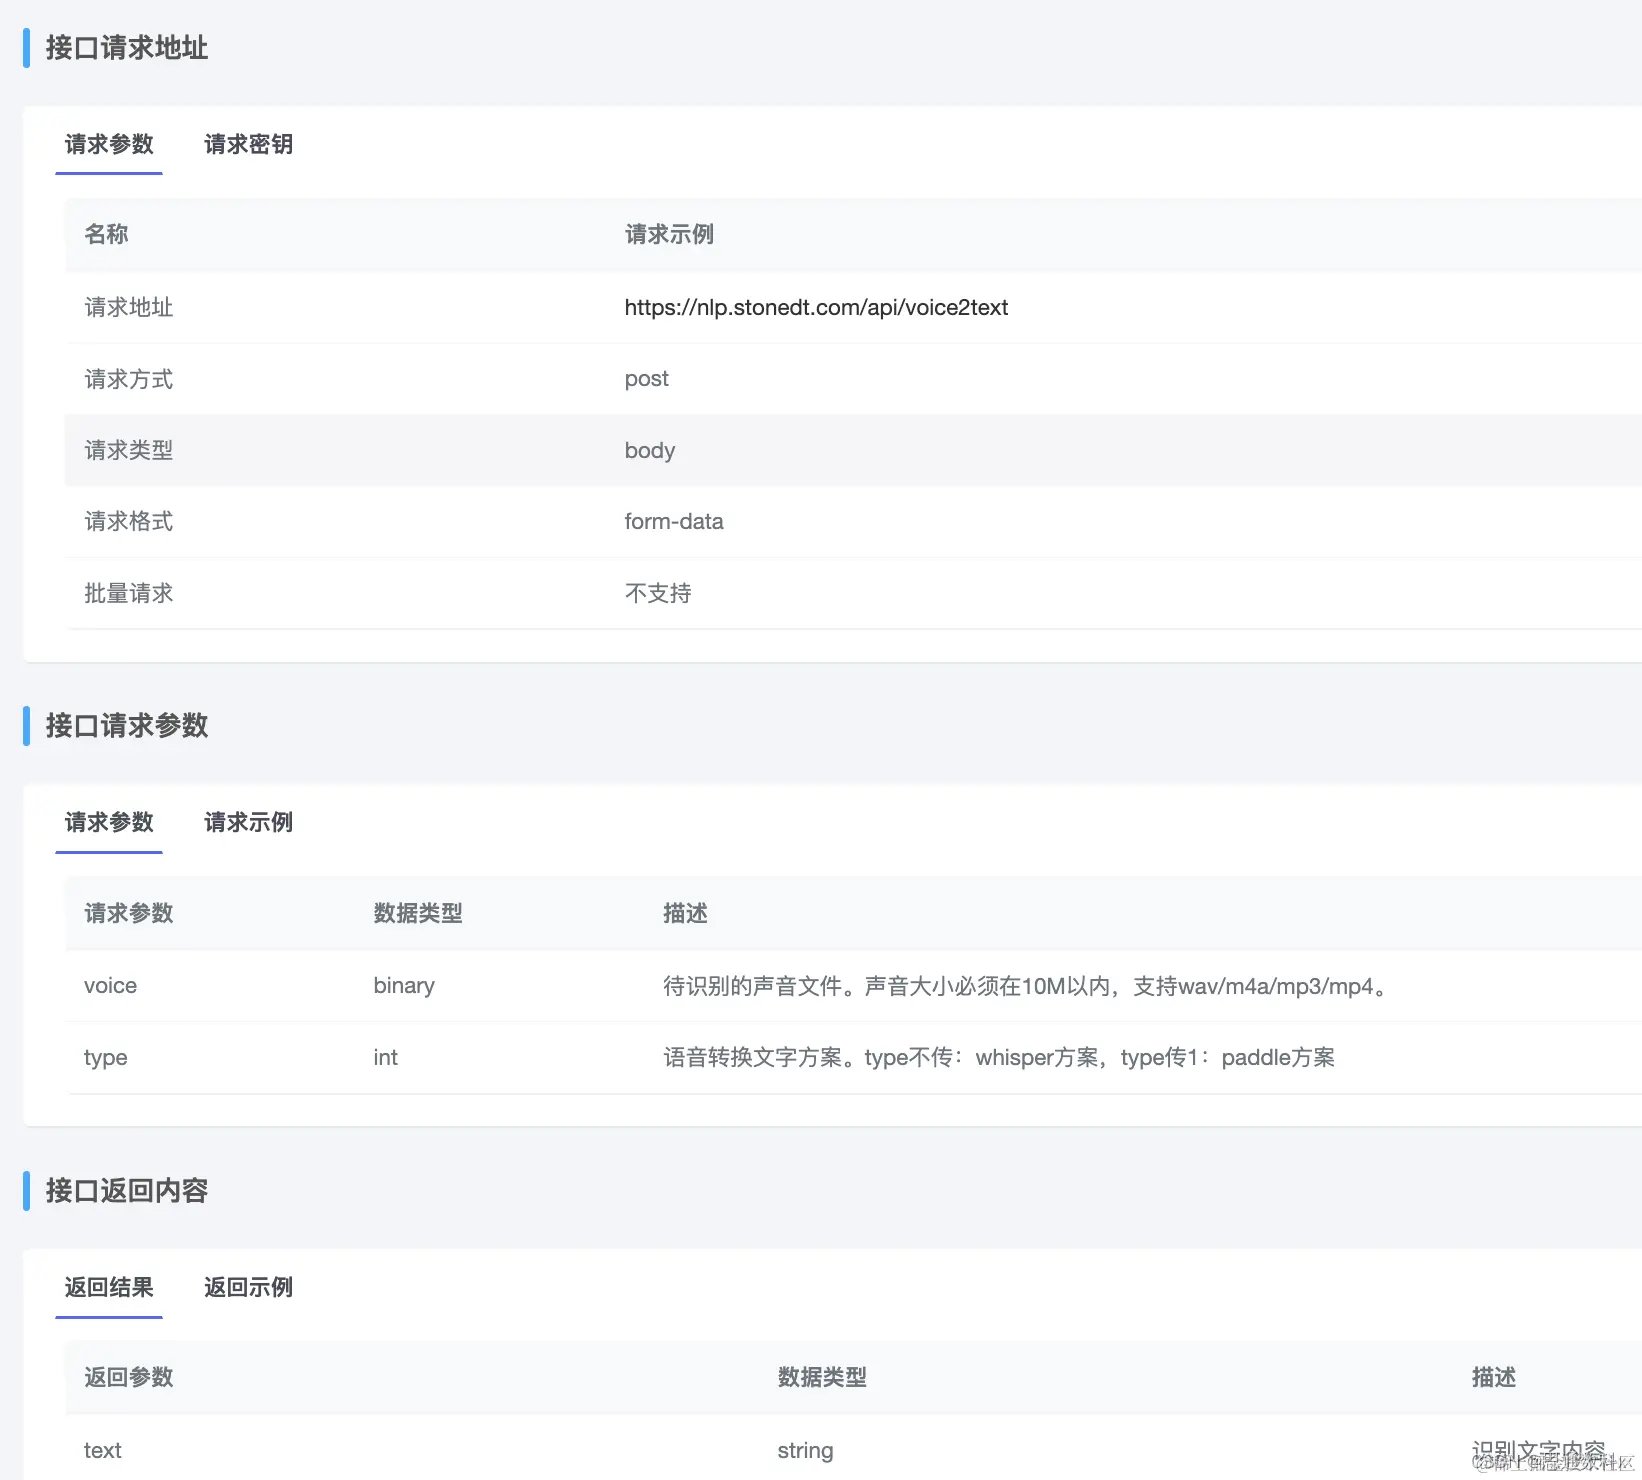Click the 描述 header in return table
The height and width of the screenshot is (1480, 1642).
[x=1494, y=1377]
